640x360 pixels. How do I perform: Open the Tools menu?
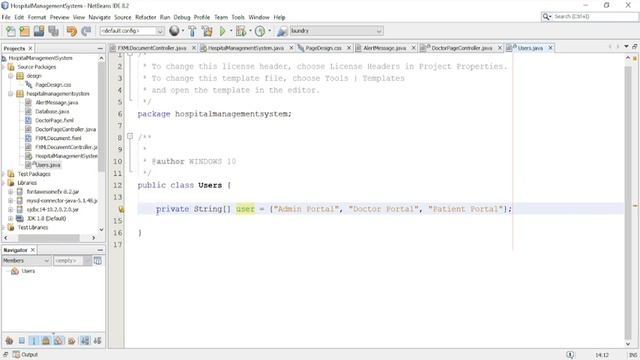coord(238,17)
